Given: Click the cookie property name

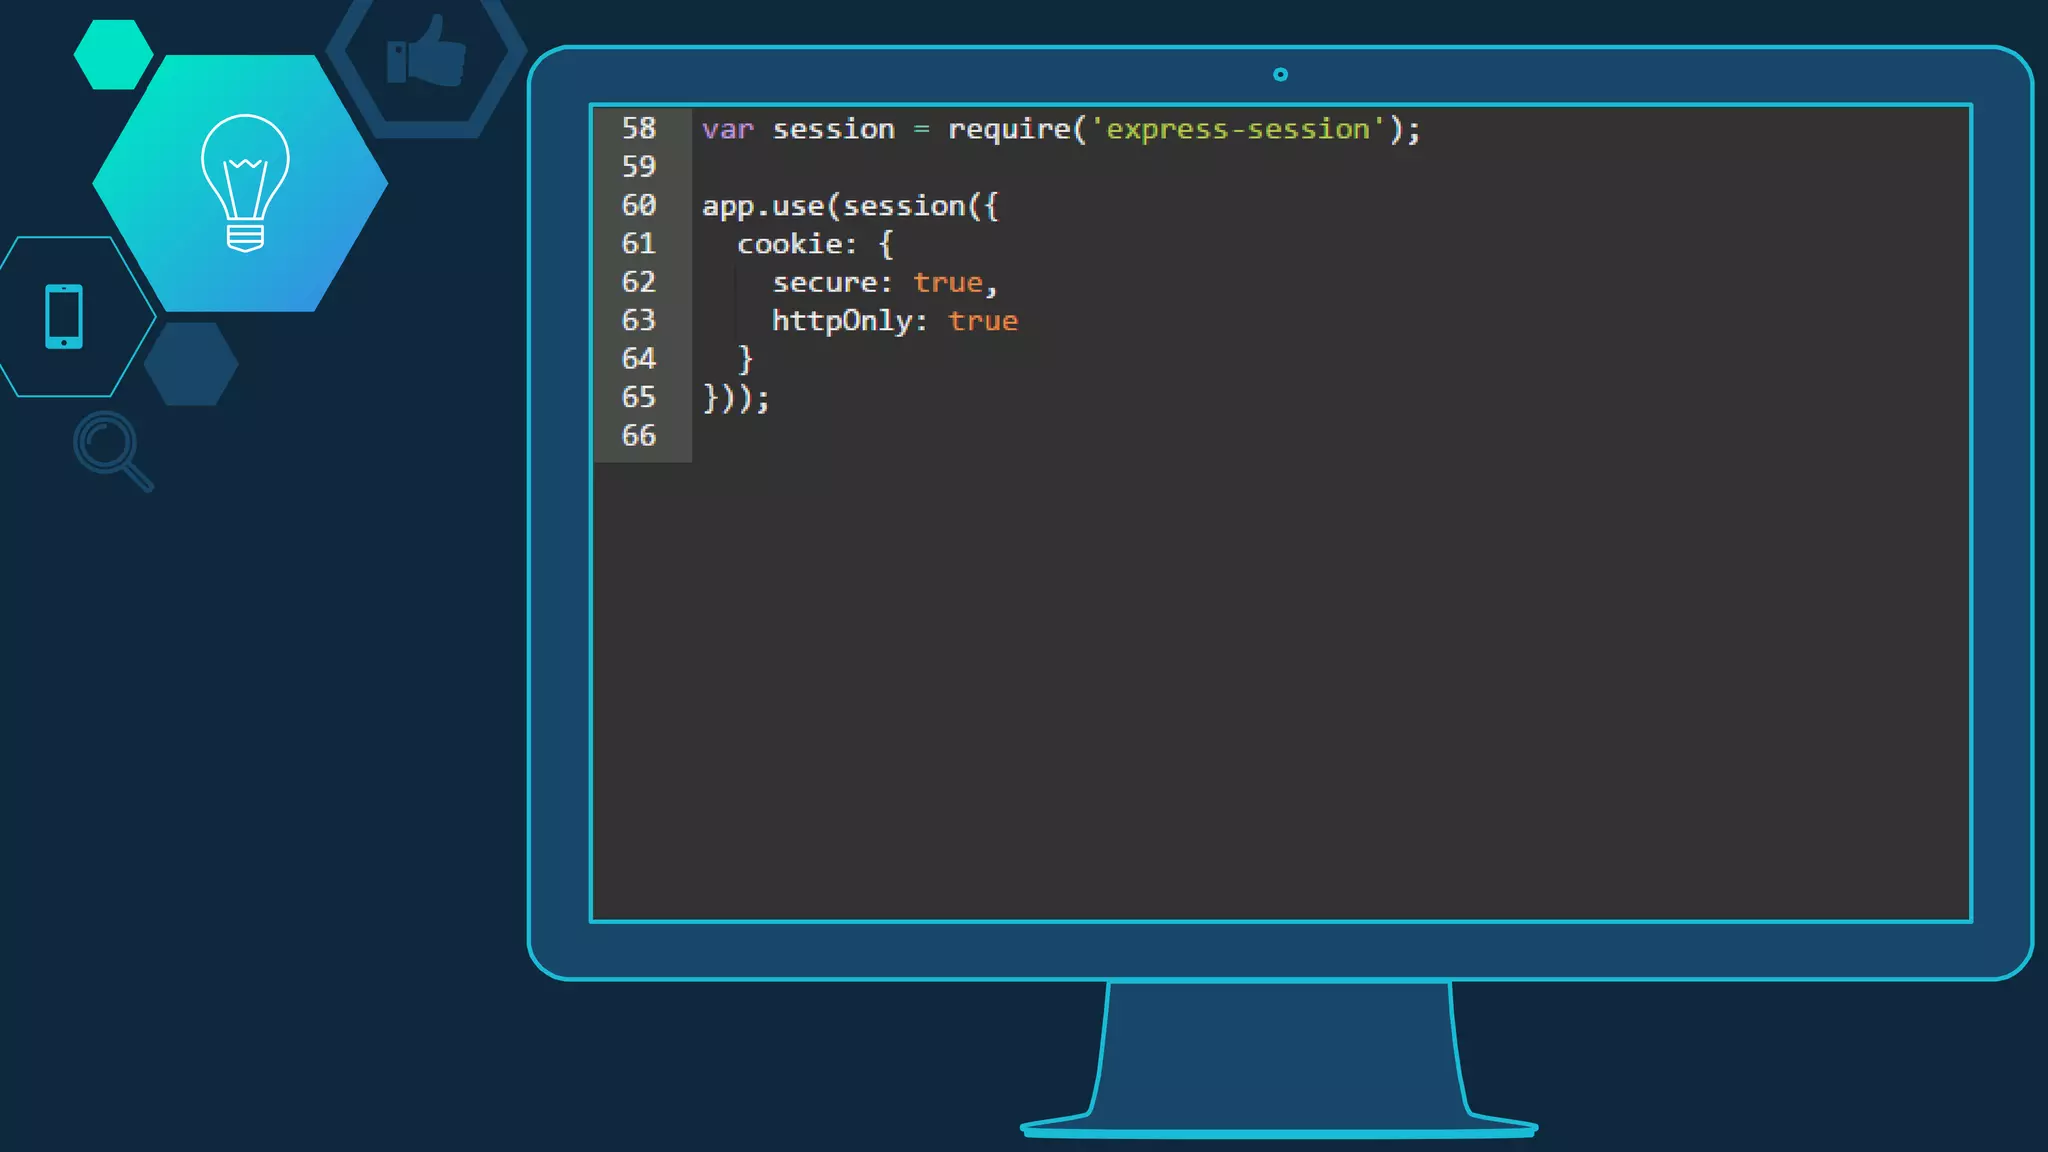Looking at the screenshot, I should click(x=789, y=245).
